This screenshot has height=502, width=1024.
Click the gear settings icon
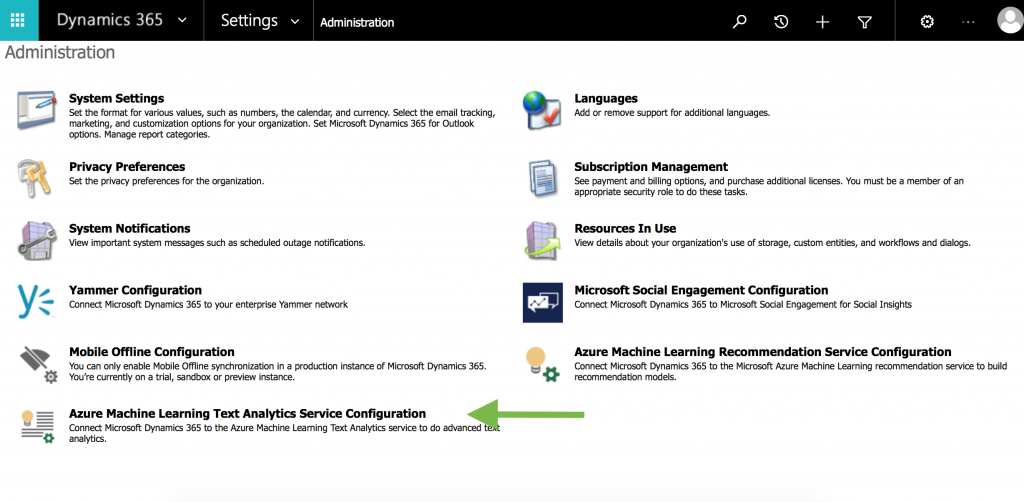[927, 21]
